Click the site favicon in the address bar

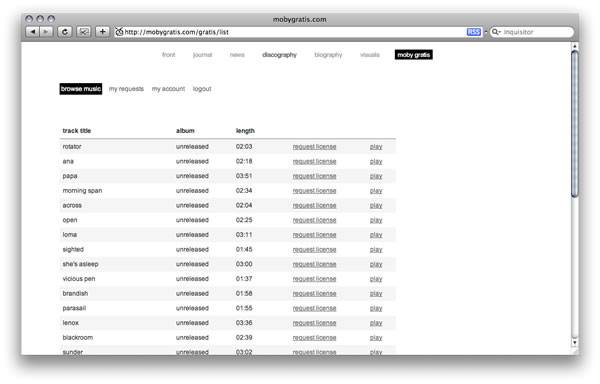click(119, 32)
